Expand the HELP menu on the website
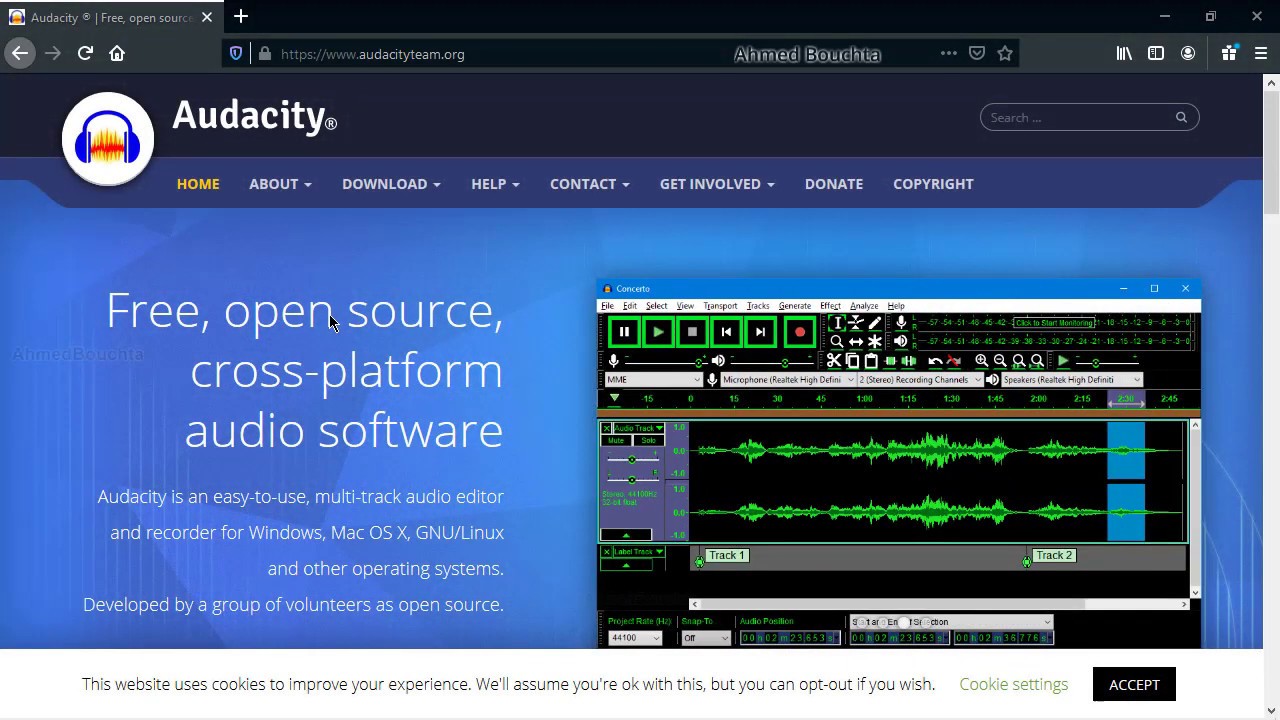The image size is (1280, 720). (495, 184)
